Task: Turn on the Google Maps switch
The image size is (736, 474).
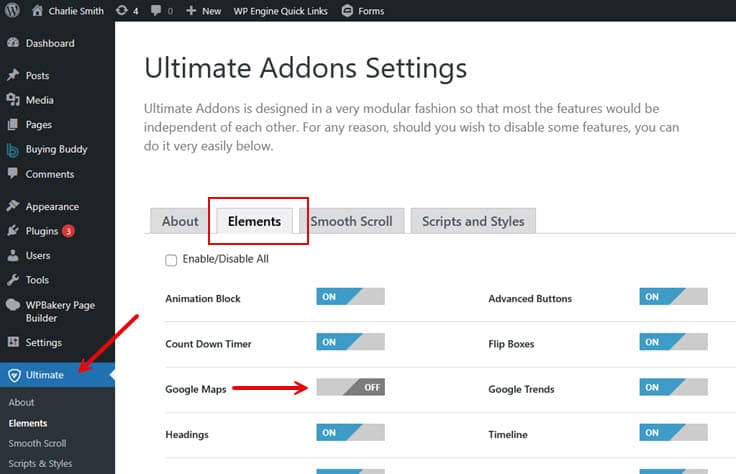Action: pos(350,387)
